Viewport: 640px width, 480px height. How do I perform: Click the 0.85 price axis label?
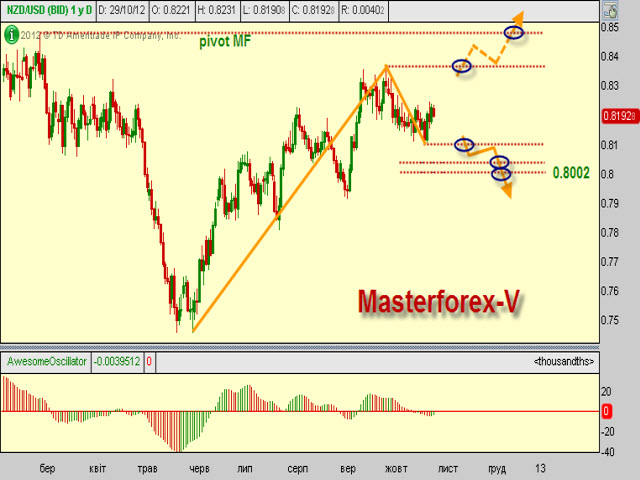(609, 27)
